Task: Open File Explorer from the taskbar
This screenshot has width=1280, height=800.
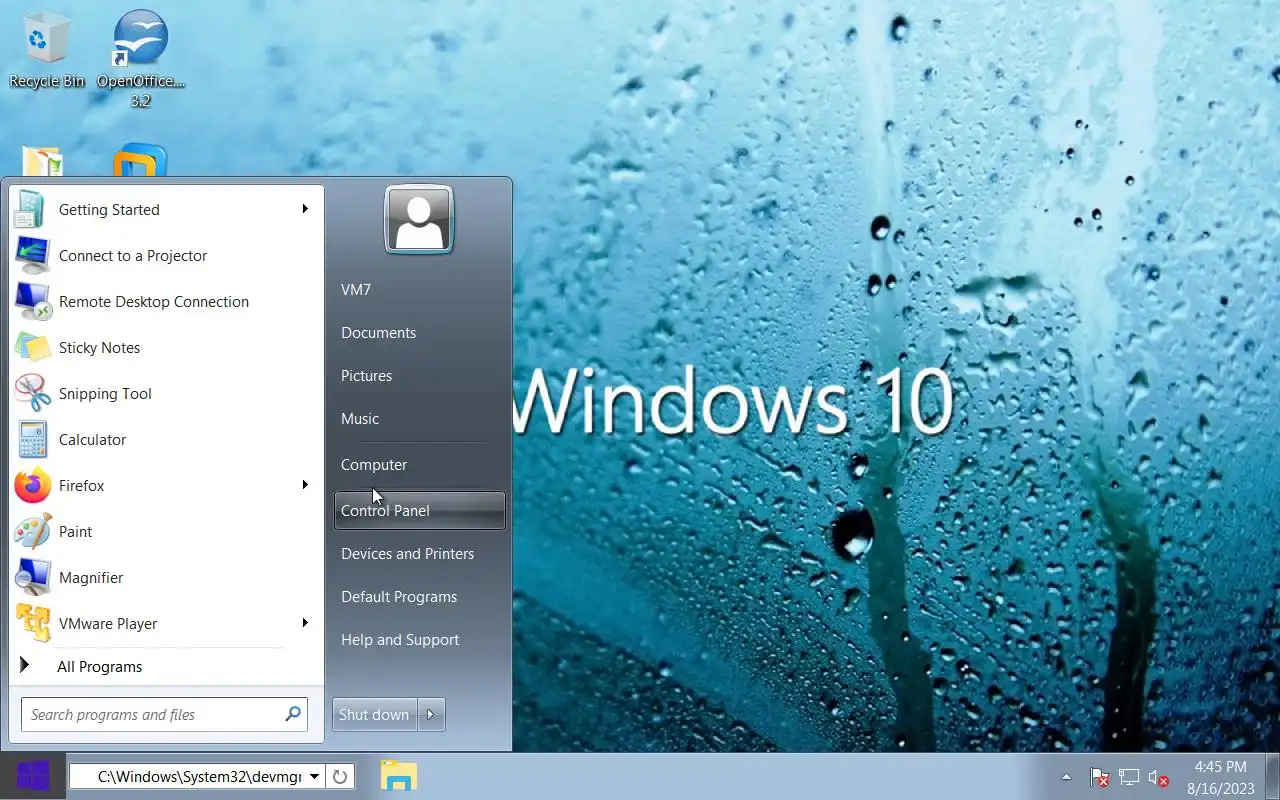Action: pos(399,776)
